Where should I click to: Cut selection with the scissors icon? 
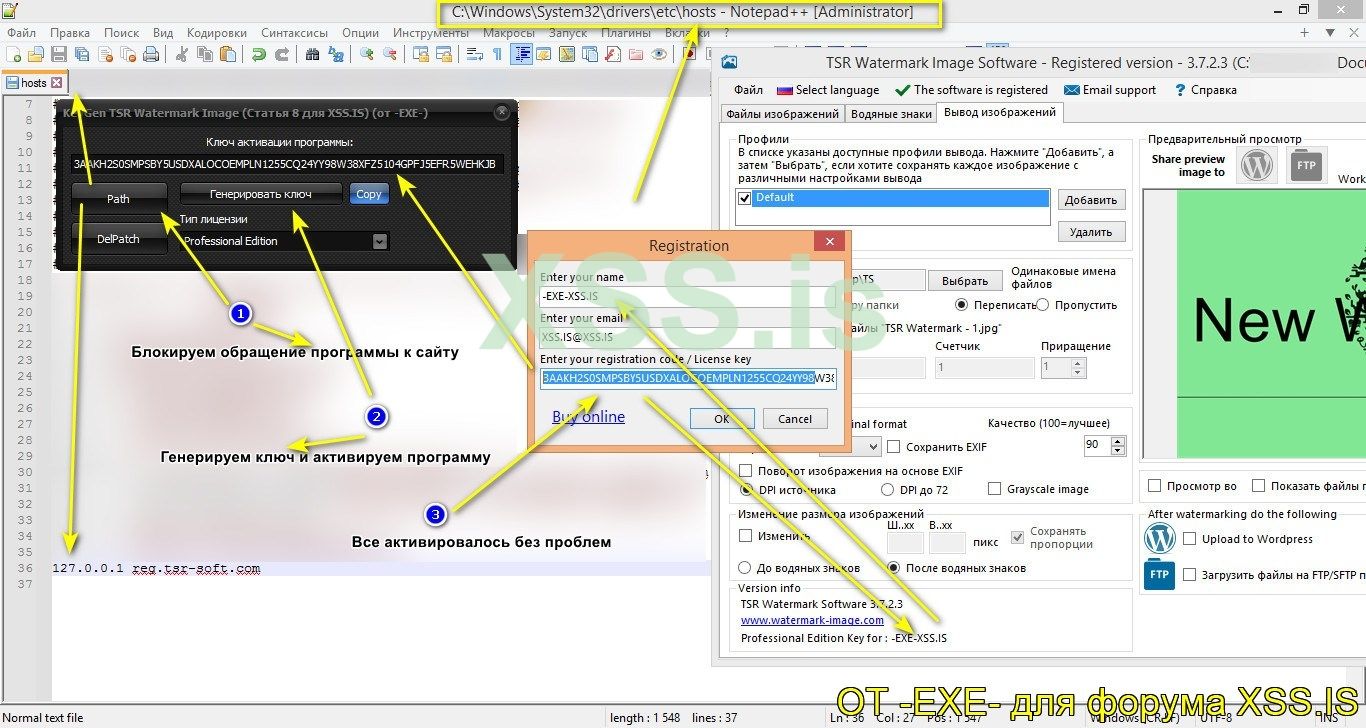click(x=183, y=54)
